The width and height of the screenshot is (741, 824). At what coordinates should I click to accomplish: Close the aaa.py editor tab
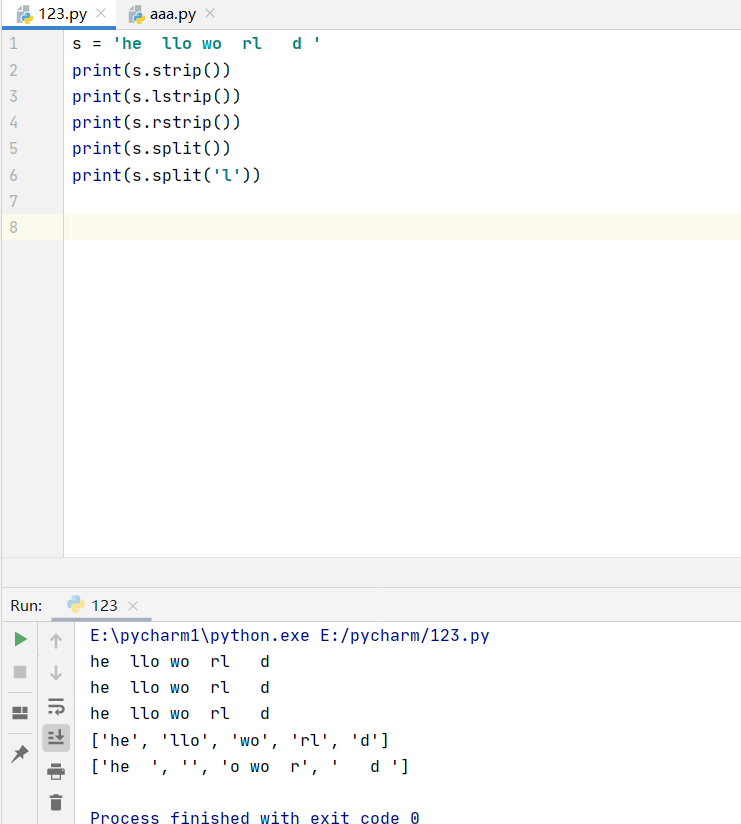click(x=210, y=13)
